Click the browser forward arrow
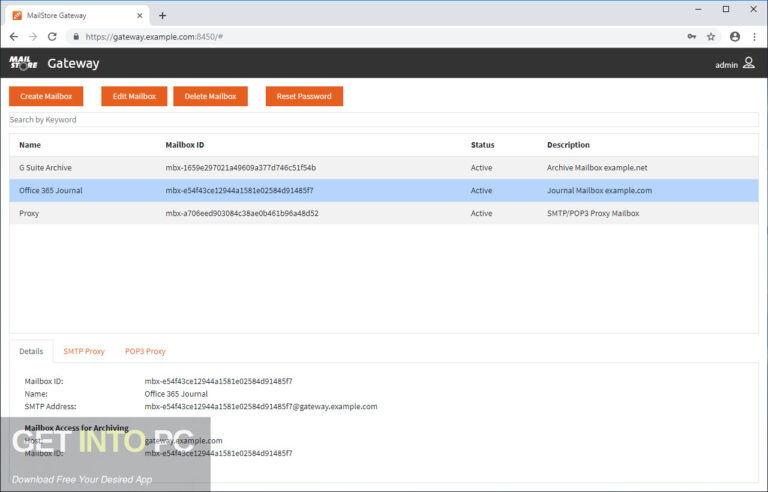 [x=33, y=37]
